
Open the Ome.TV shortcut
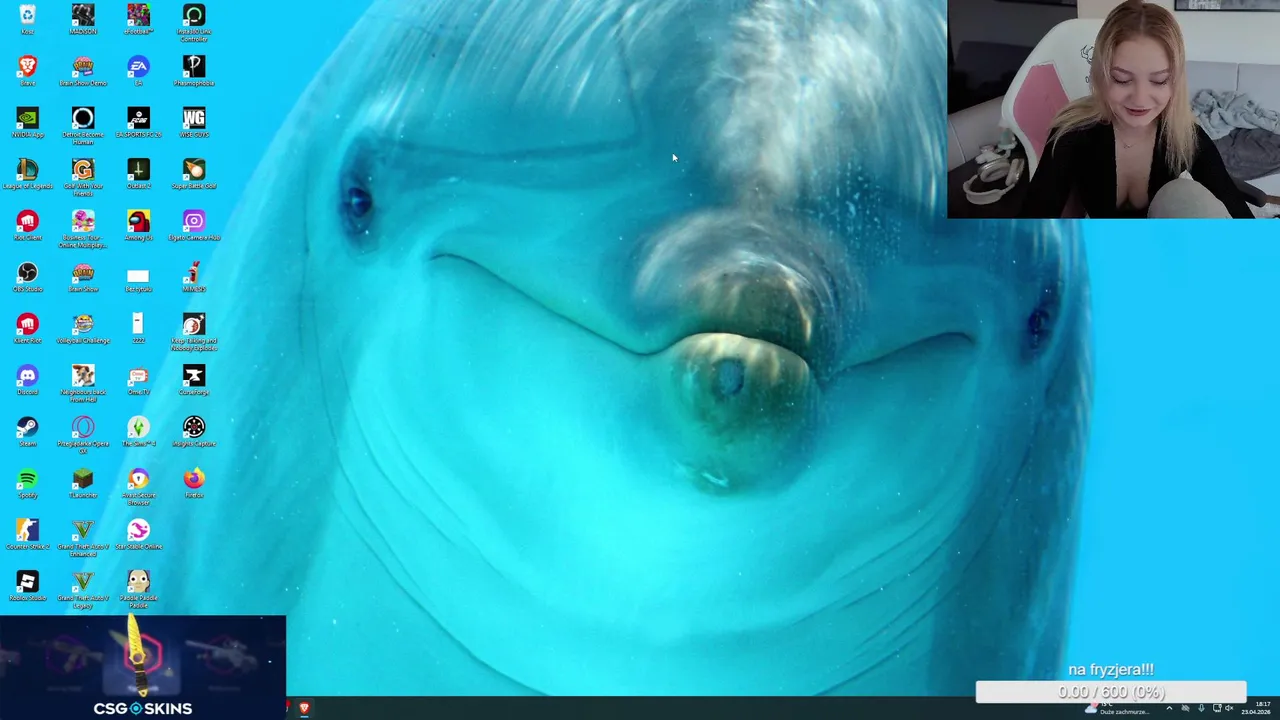pyautogui.click(x=138, y=380)
